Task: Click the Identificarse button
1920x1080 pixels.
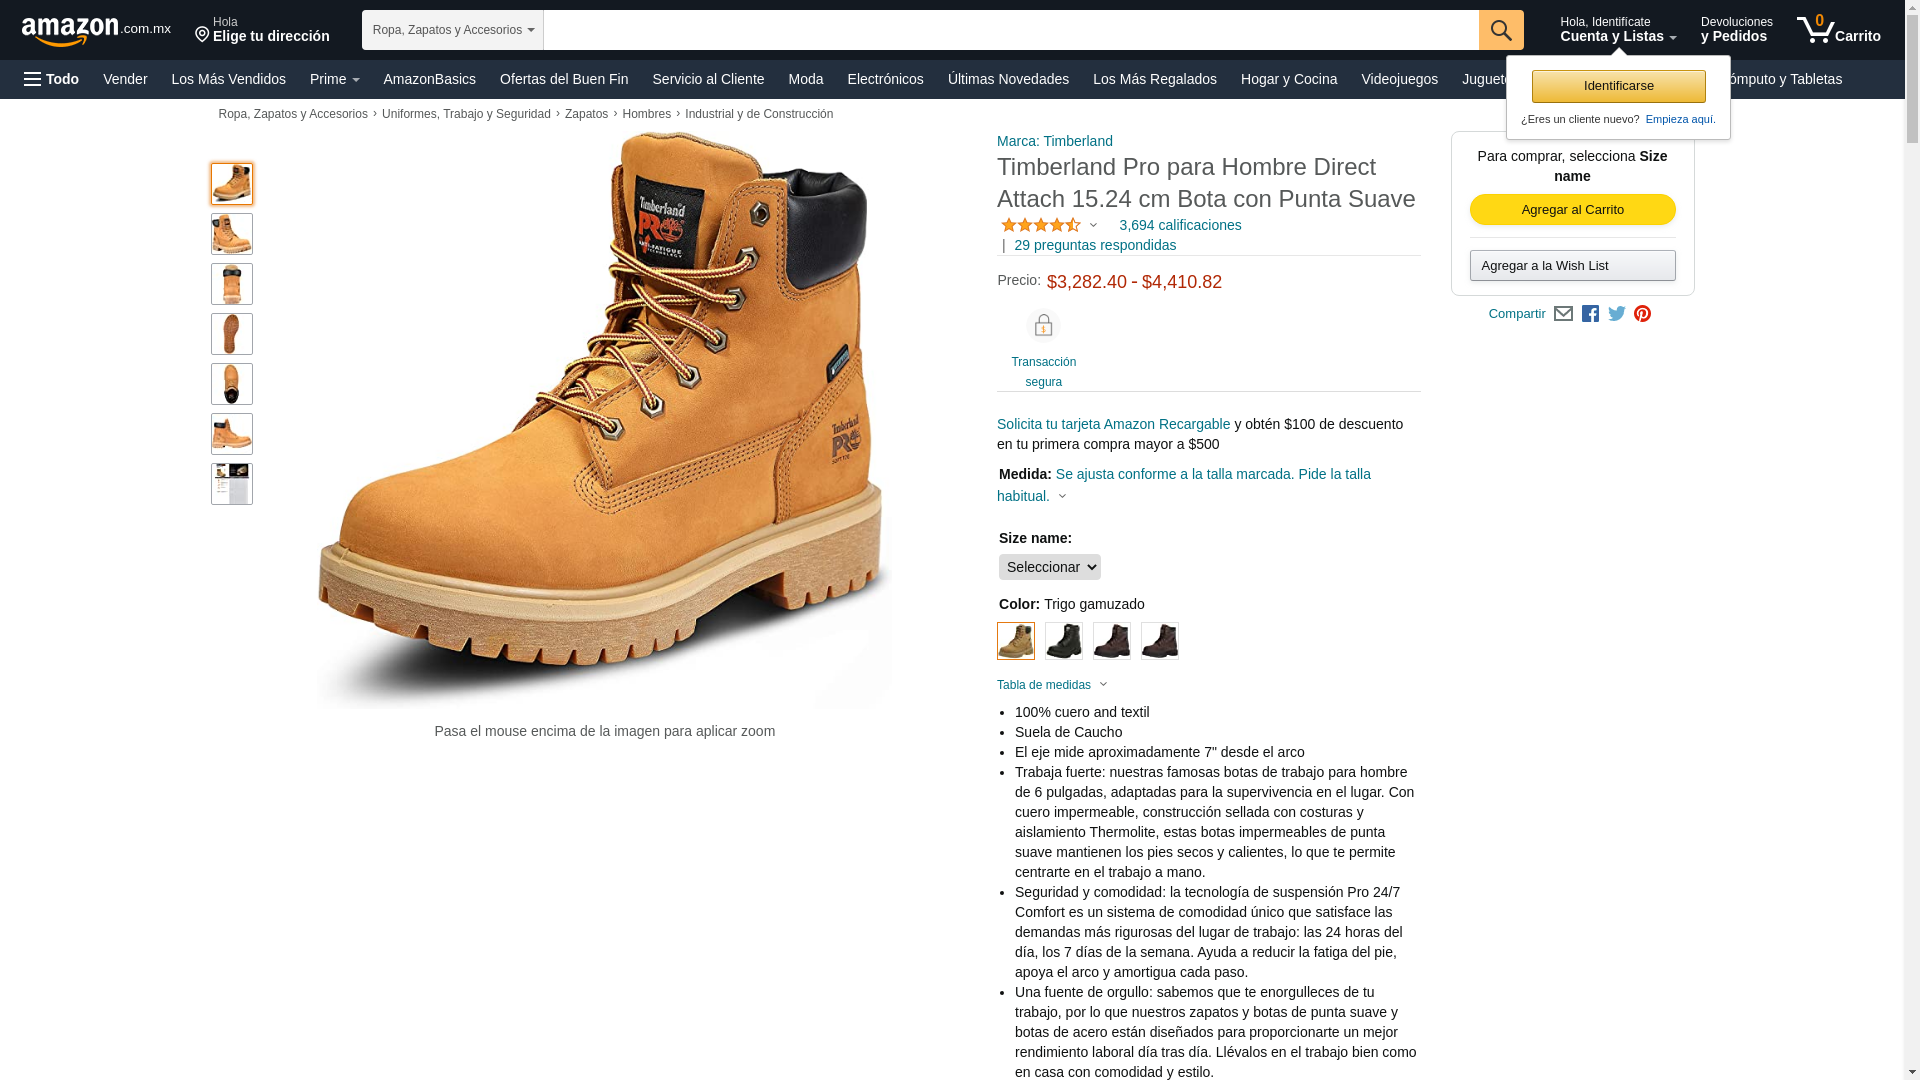Action: pos(1618,86)
